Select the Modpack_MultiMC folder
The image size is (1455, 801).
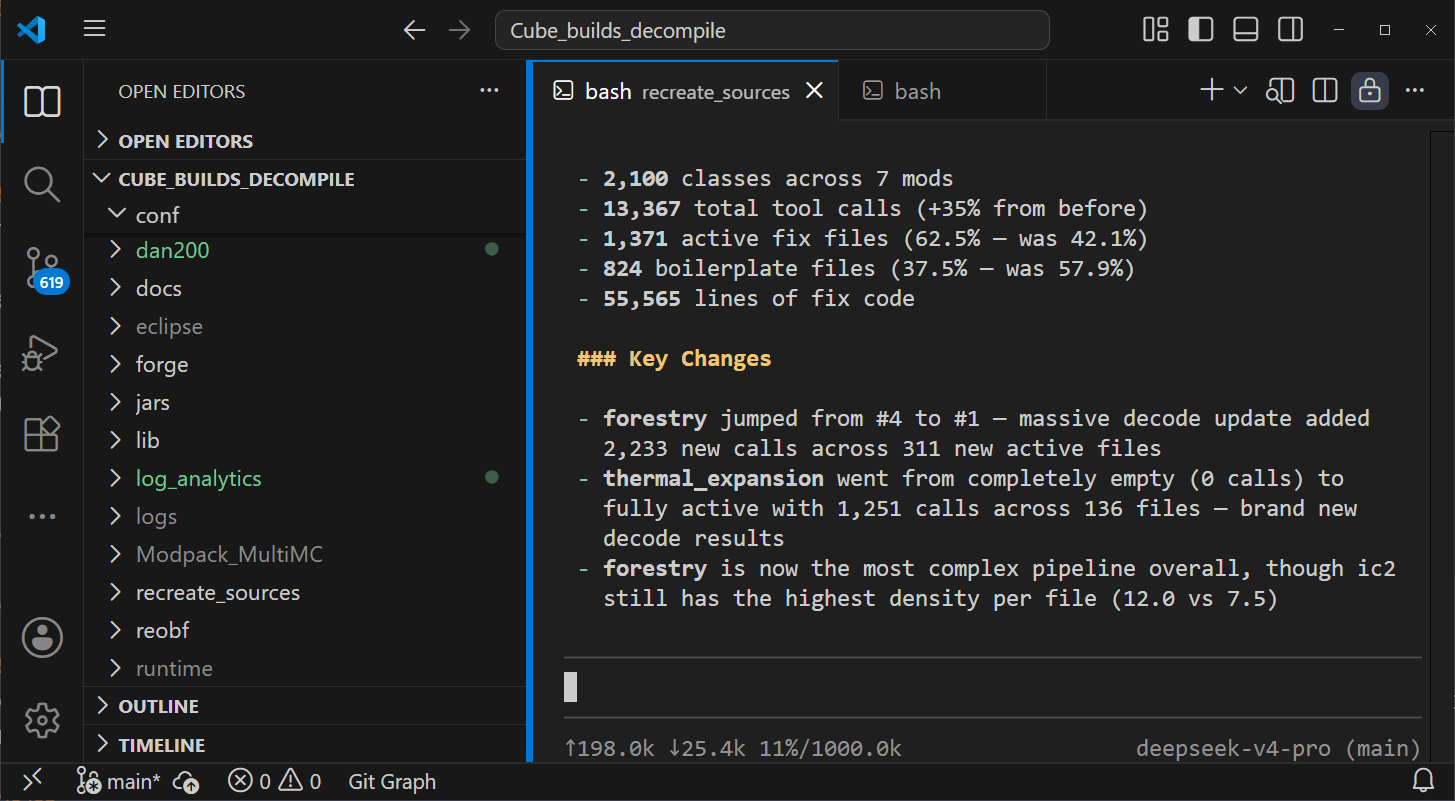305,554
